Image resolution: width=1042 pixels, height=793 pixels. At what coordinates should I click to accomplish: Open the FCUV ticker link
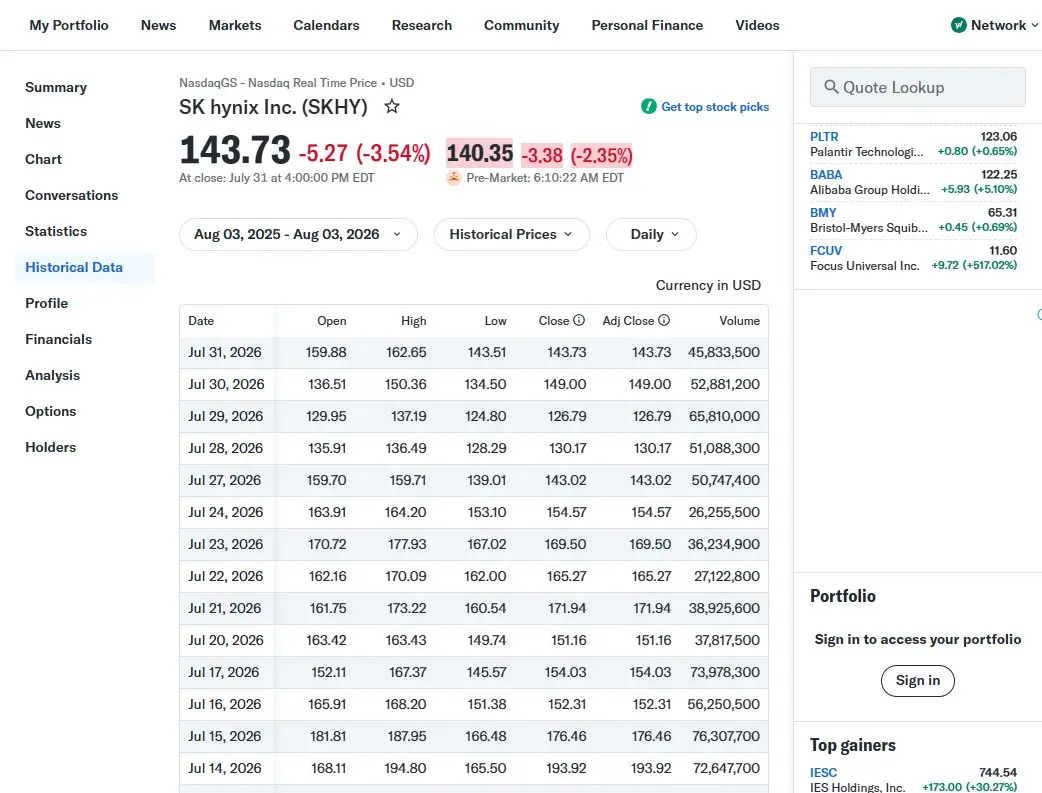[x=826, y=250]
